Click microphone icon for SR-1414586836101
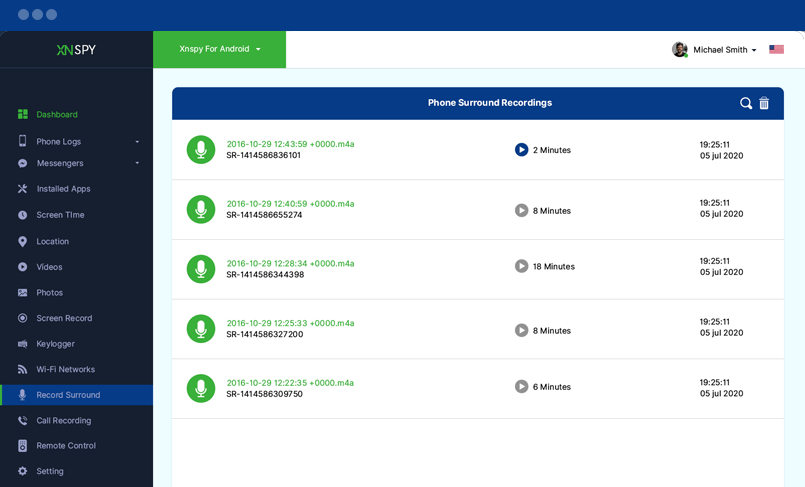 coord(201,150)
